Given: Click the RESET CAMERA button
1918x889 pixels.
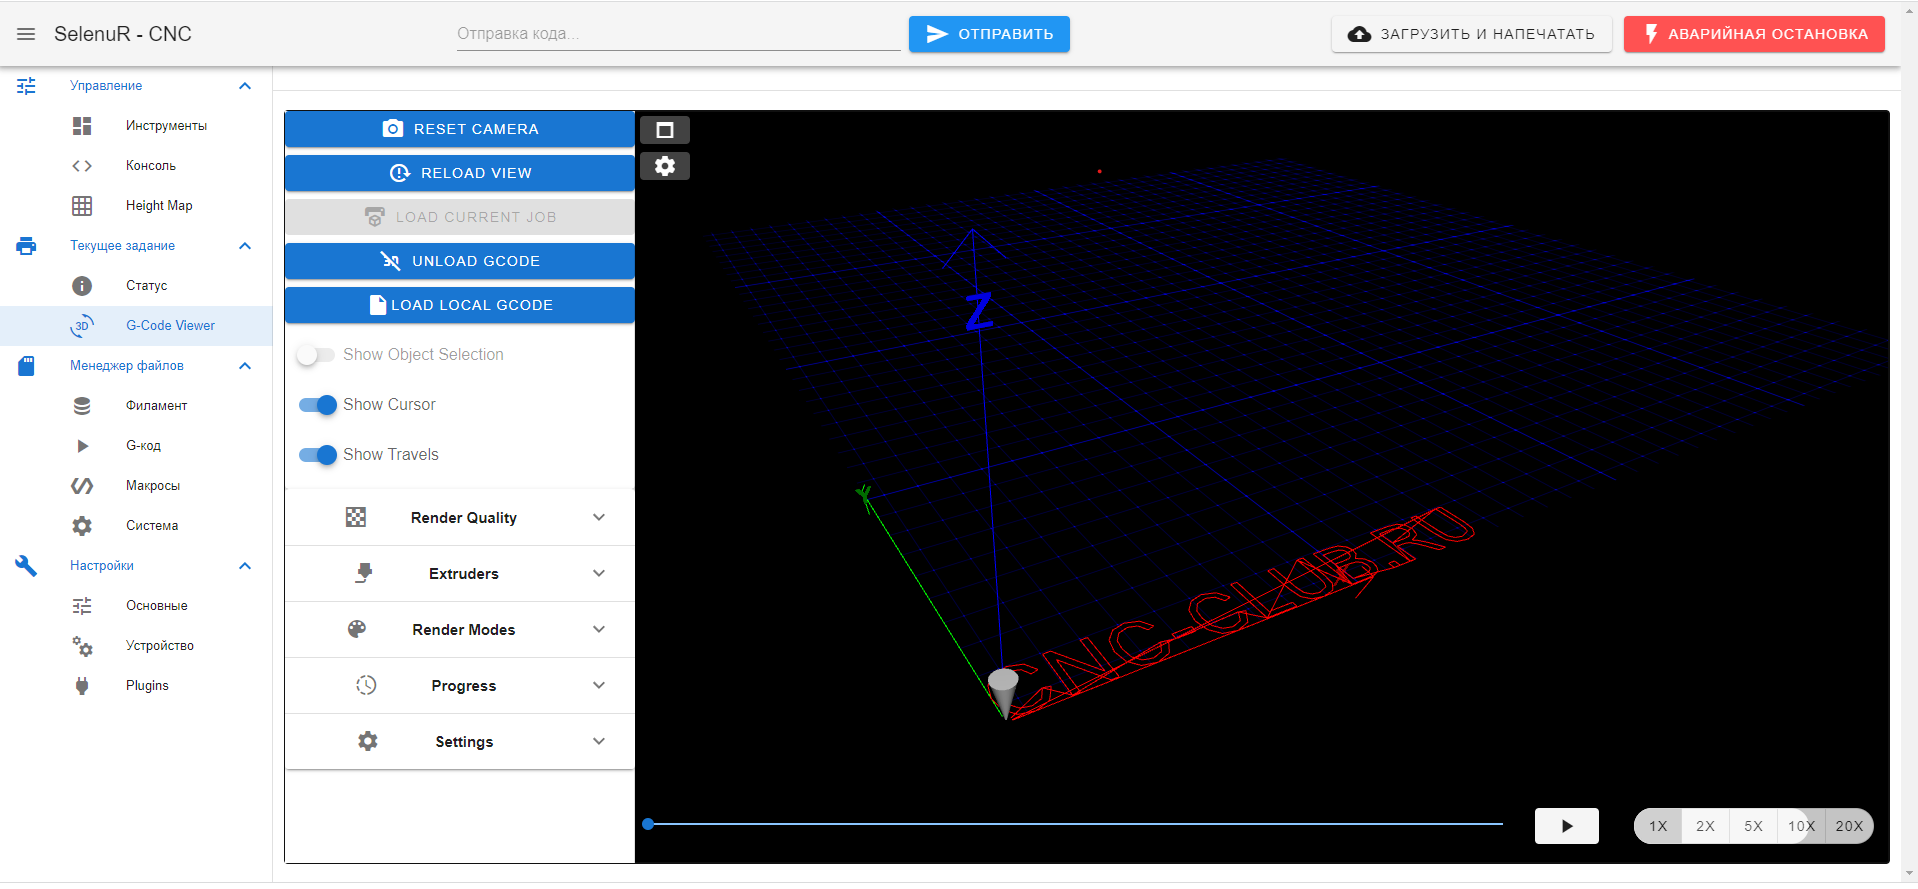Looking at the screenshot, I should 460,129.
